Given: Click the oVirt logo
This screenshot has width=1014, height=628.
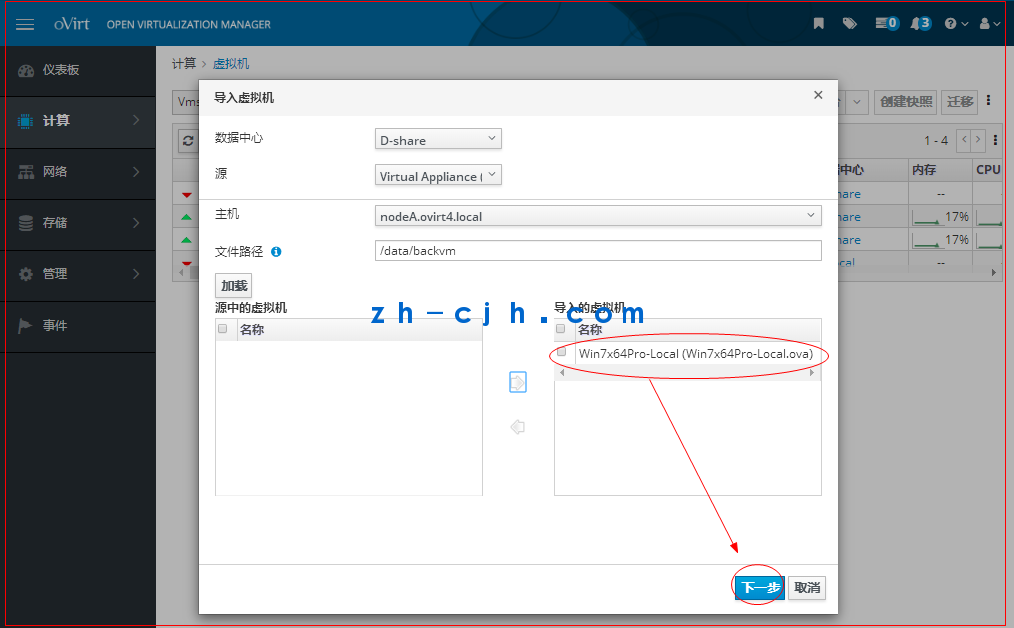Looking at the screenshot, I should [72, 24].
